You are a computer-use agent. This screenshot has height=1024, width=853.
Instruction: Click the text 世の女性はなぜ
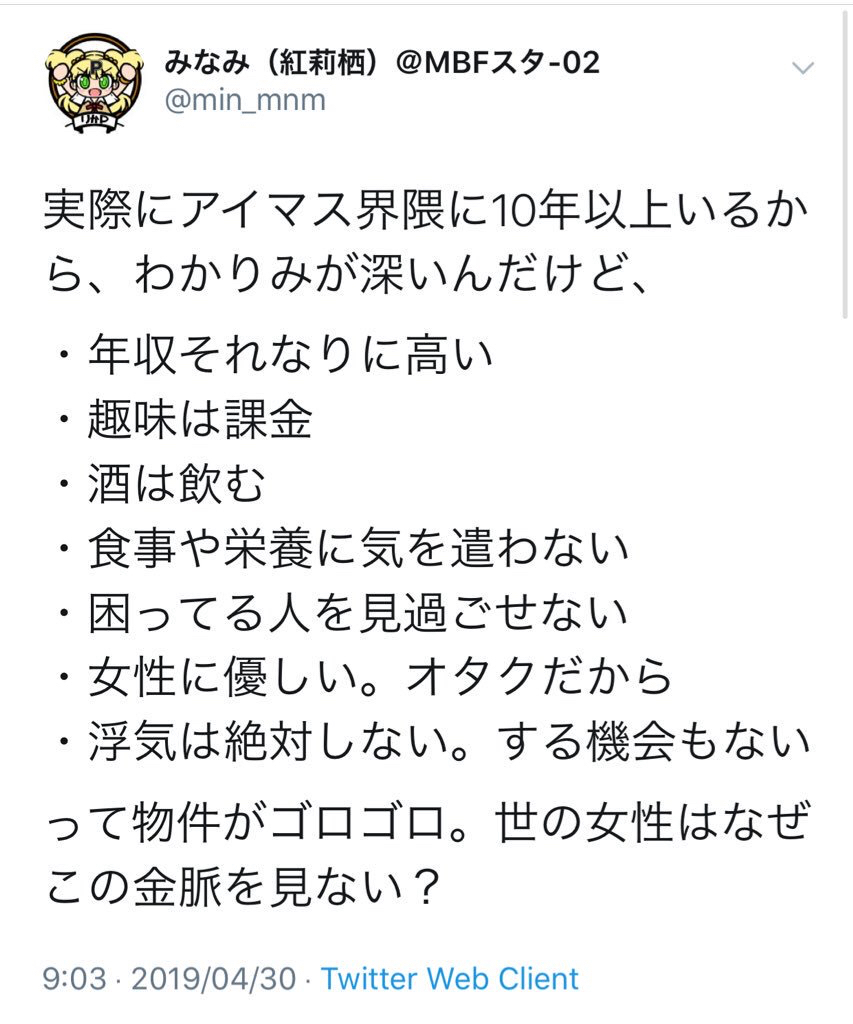(652, 821)
